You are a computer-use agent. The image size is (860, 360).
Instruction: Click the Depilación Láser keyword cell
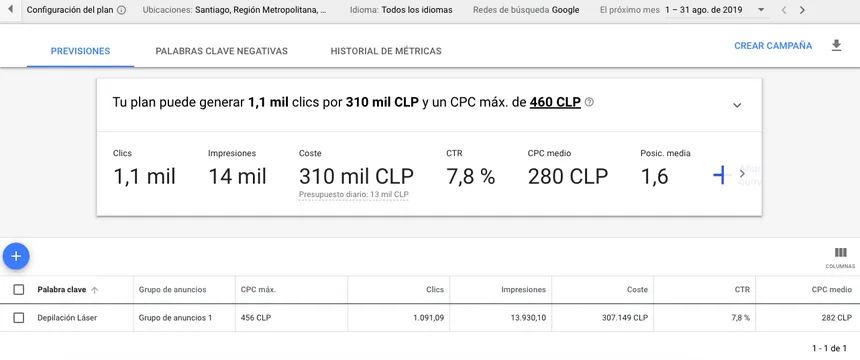point(67,318)
